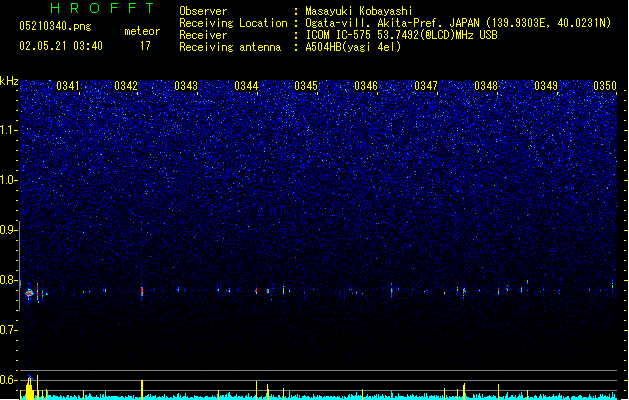Click the 0.8 frequency axis label

8,280
